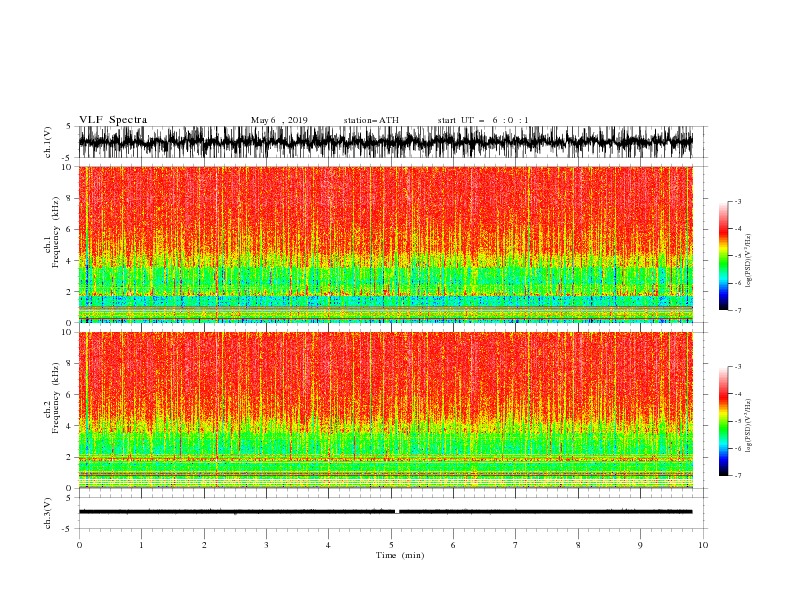The image size is (792, 612).
Task: Click the time axis tick label '10'
Action: [x=703, y=545]
